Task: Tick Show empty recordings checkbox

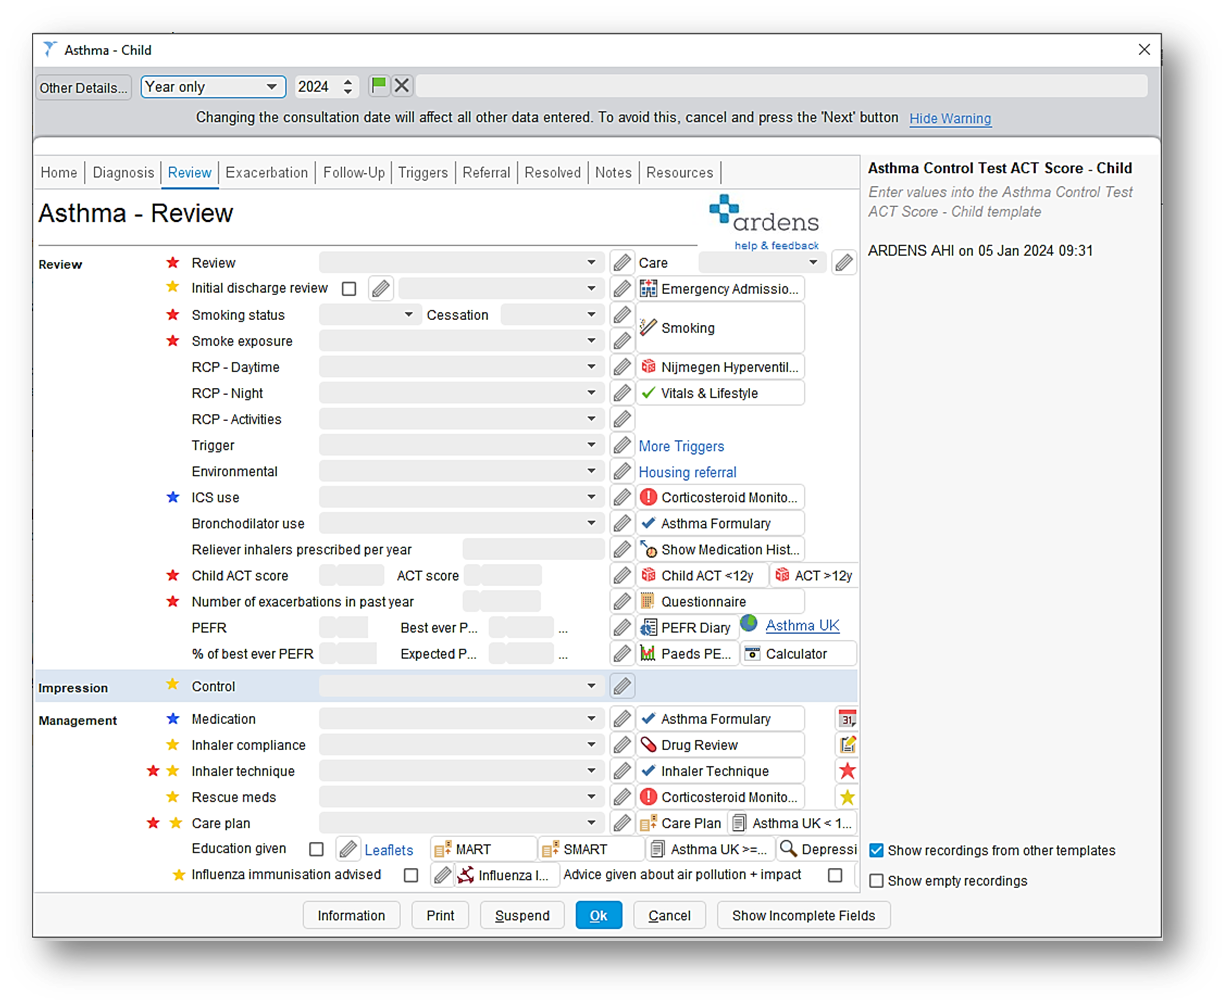Action: (876, 881)
